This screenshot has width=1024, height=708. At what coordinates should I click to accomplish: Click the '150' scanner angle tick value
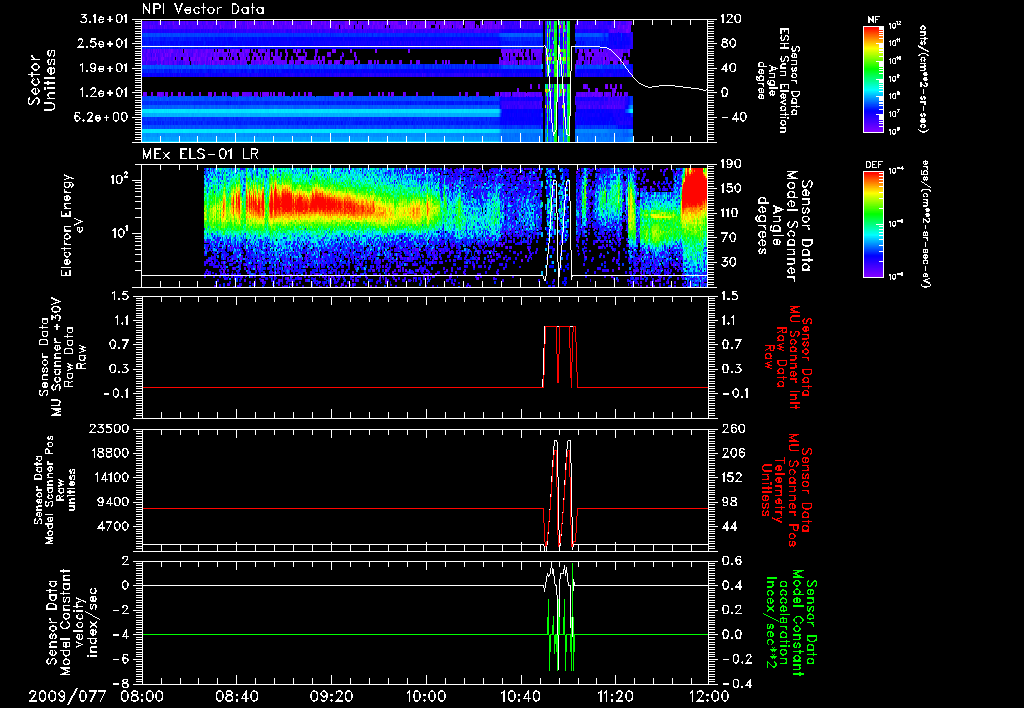(731, 188)
